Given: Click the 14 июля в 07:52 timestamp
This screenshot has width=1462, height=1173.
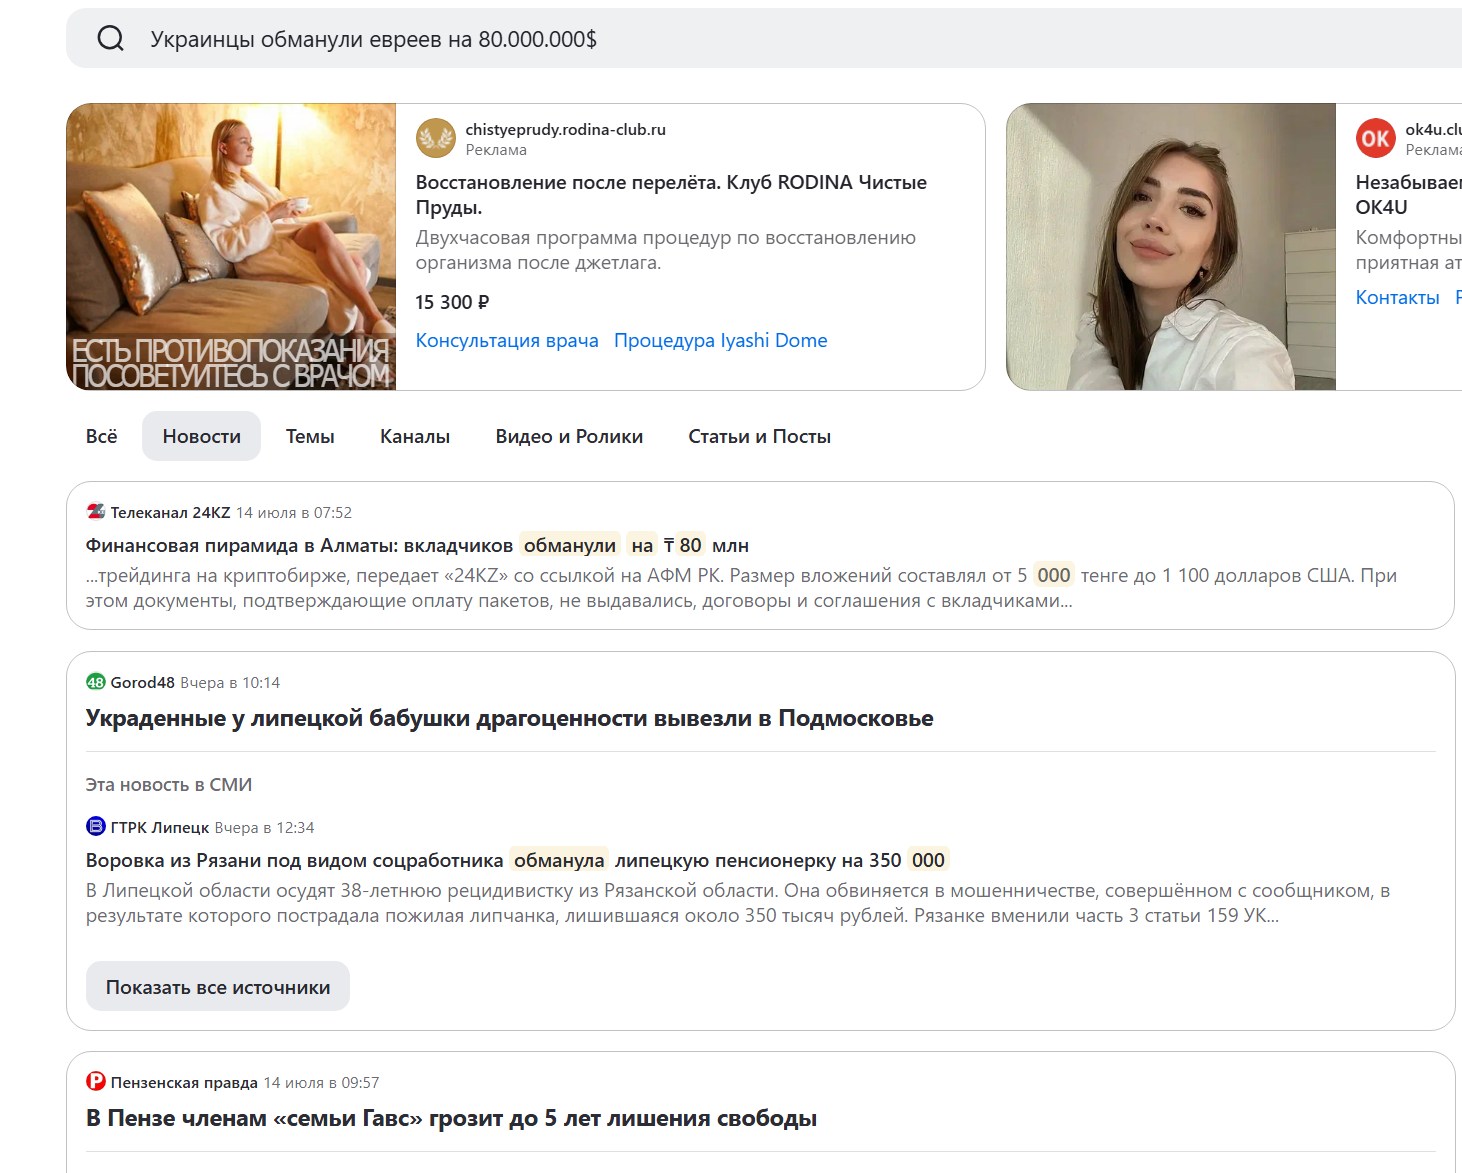Looking at the screenshot, I should 294,512.
